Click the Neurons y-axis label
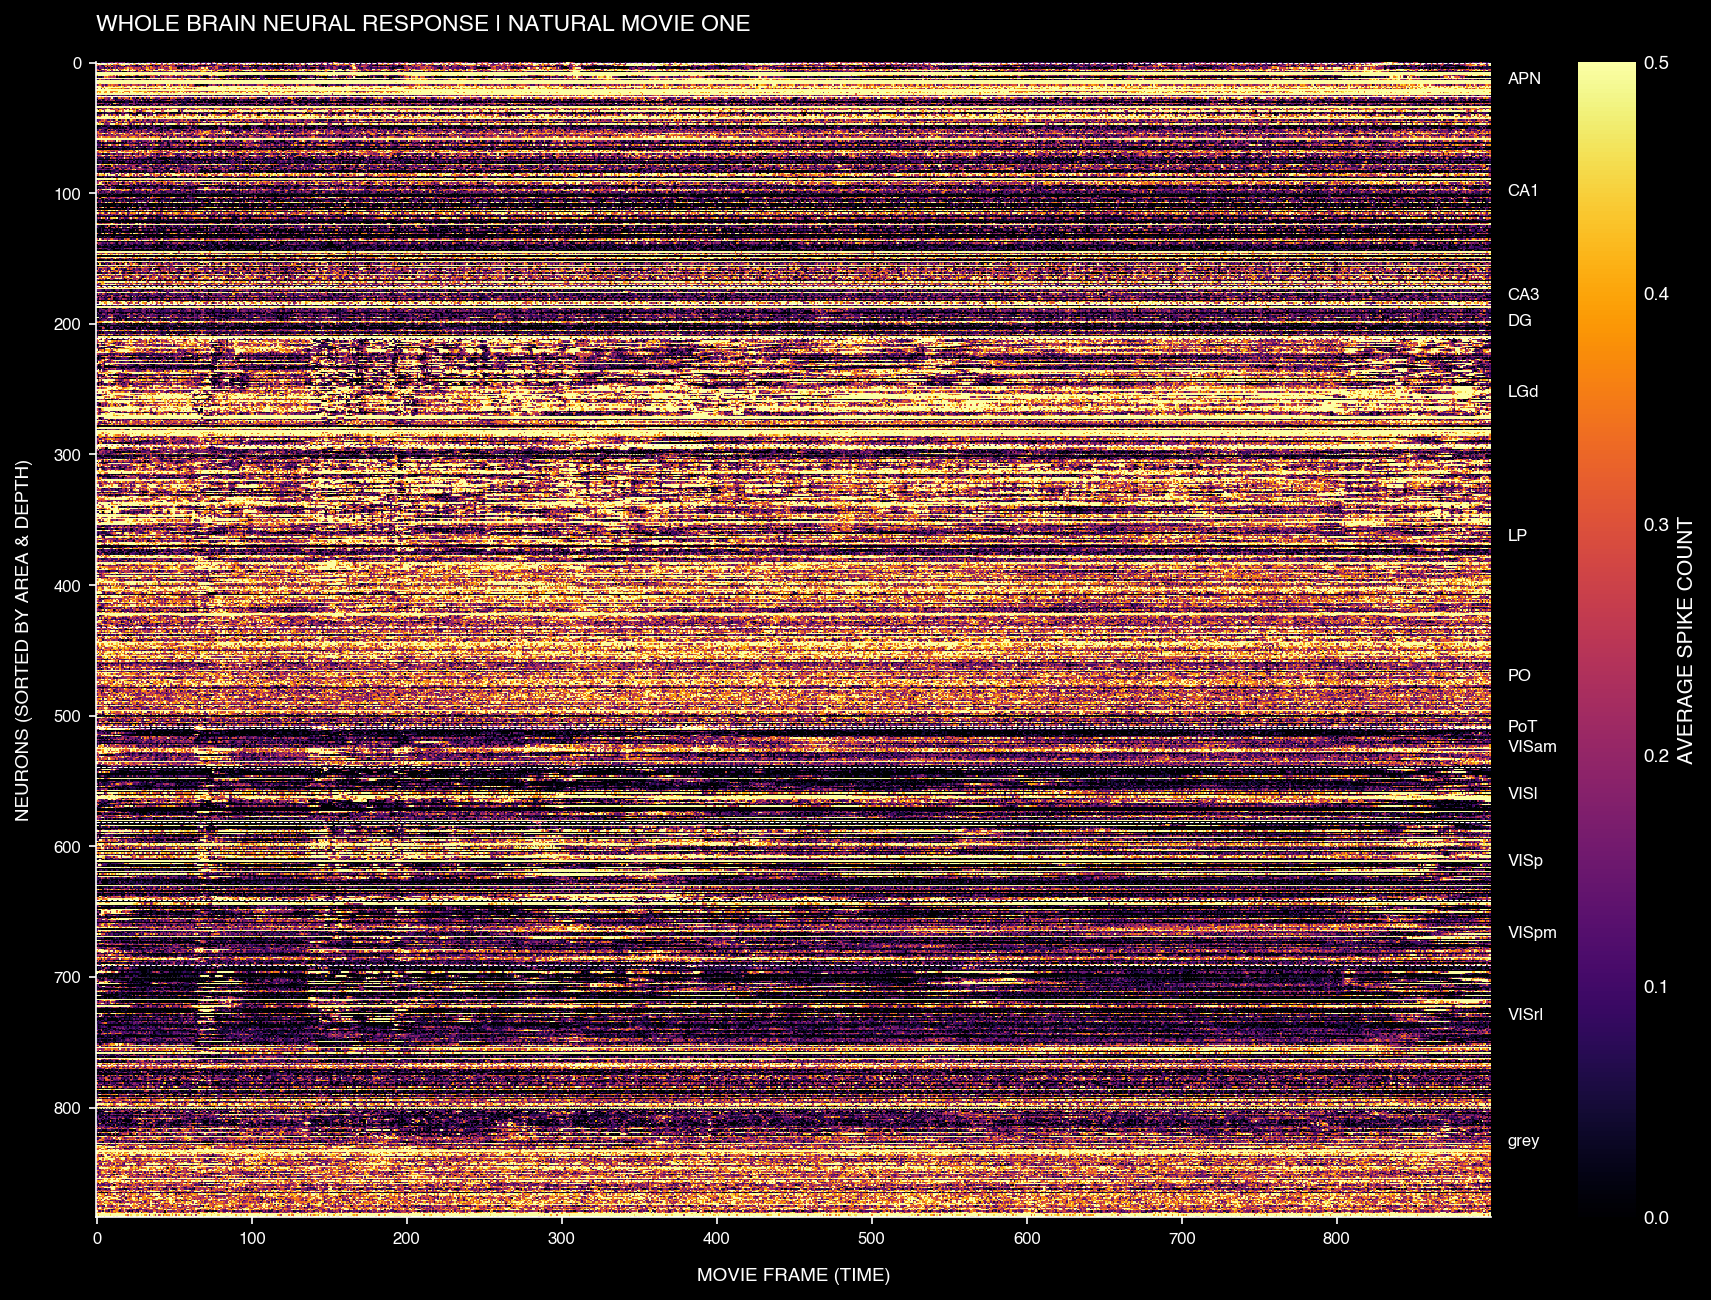1711x1300 pixels. (x=23, y=640)
